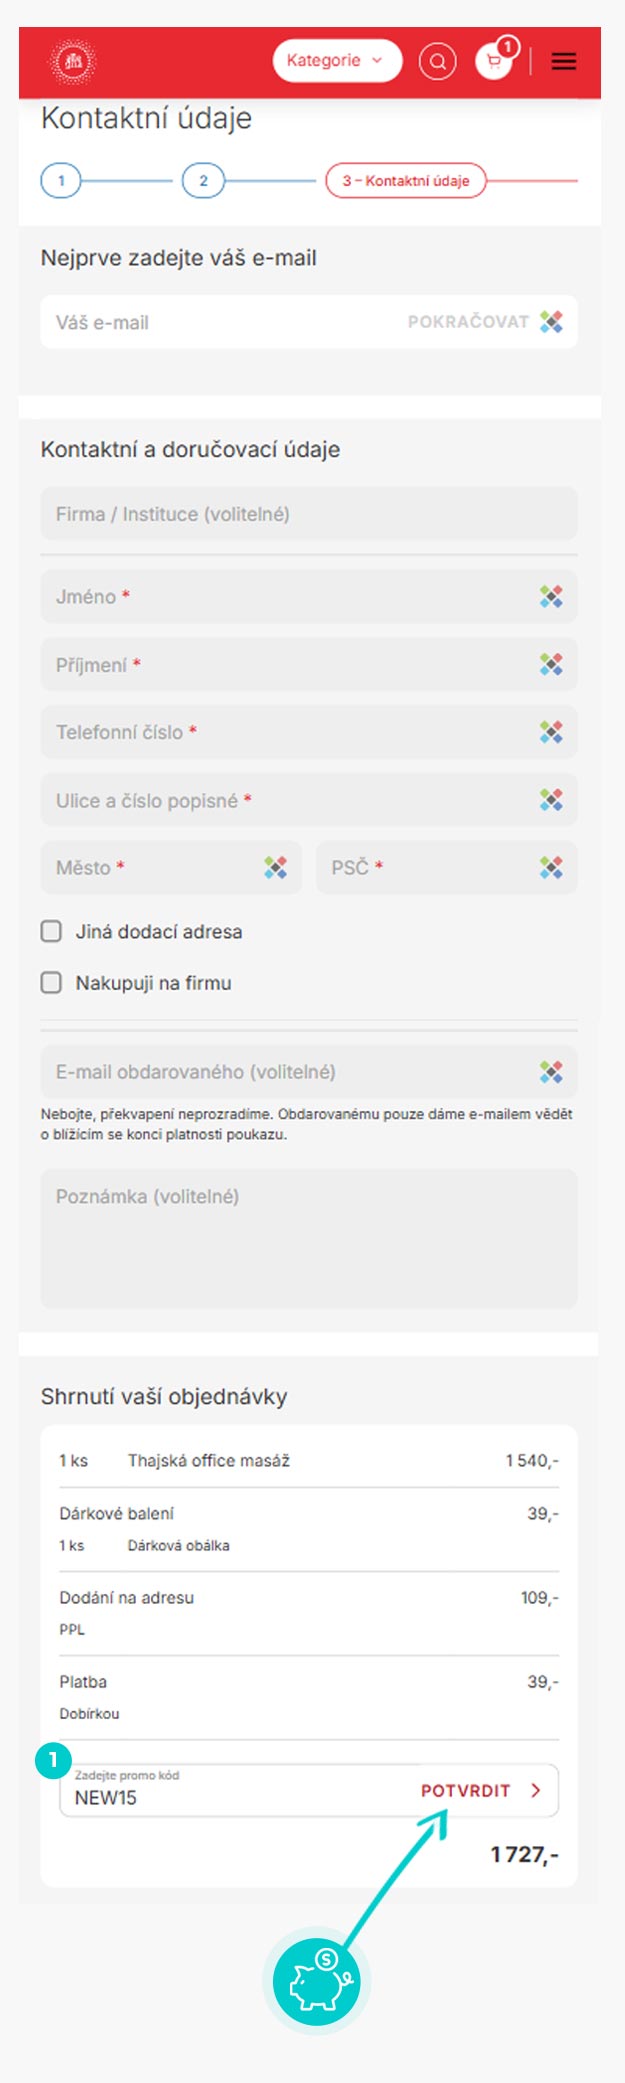This screenshot has width=625, height=2083.
Task: Go back to step 1 of checkout
Action: pos(61,181)
